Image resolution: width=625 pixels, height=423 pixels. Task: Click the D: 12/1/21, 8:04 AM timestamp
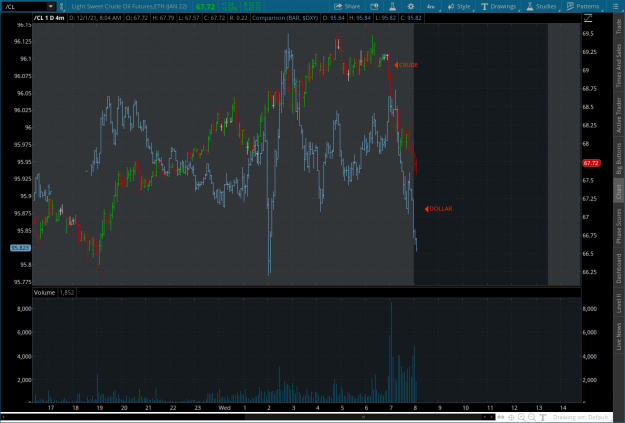pos(95,18)
